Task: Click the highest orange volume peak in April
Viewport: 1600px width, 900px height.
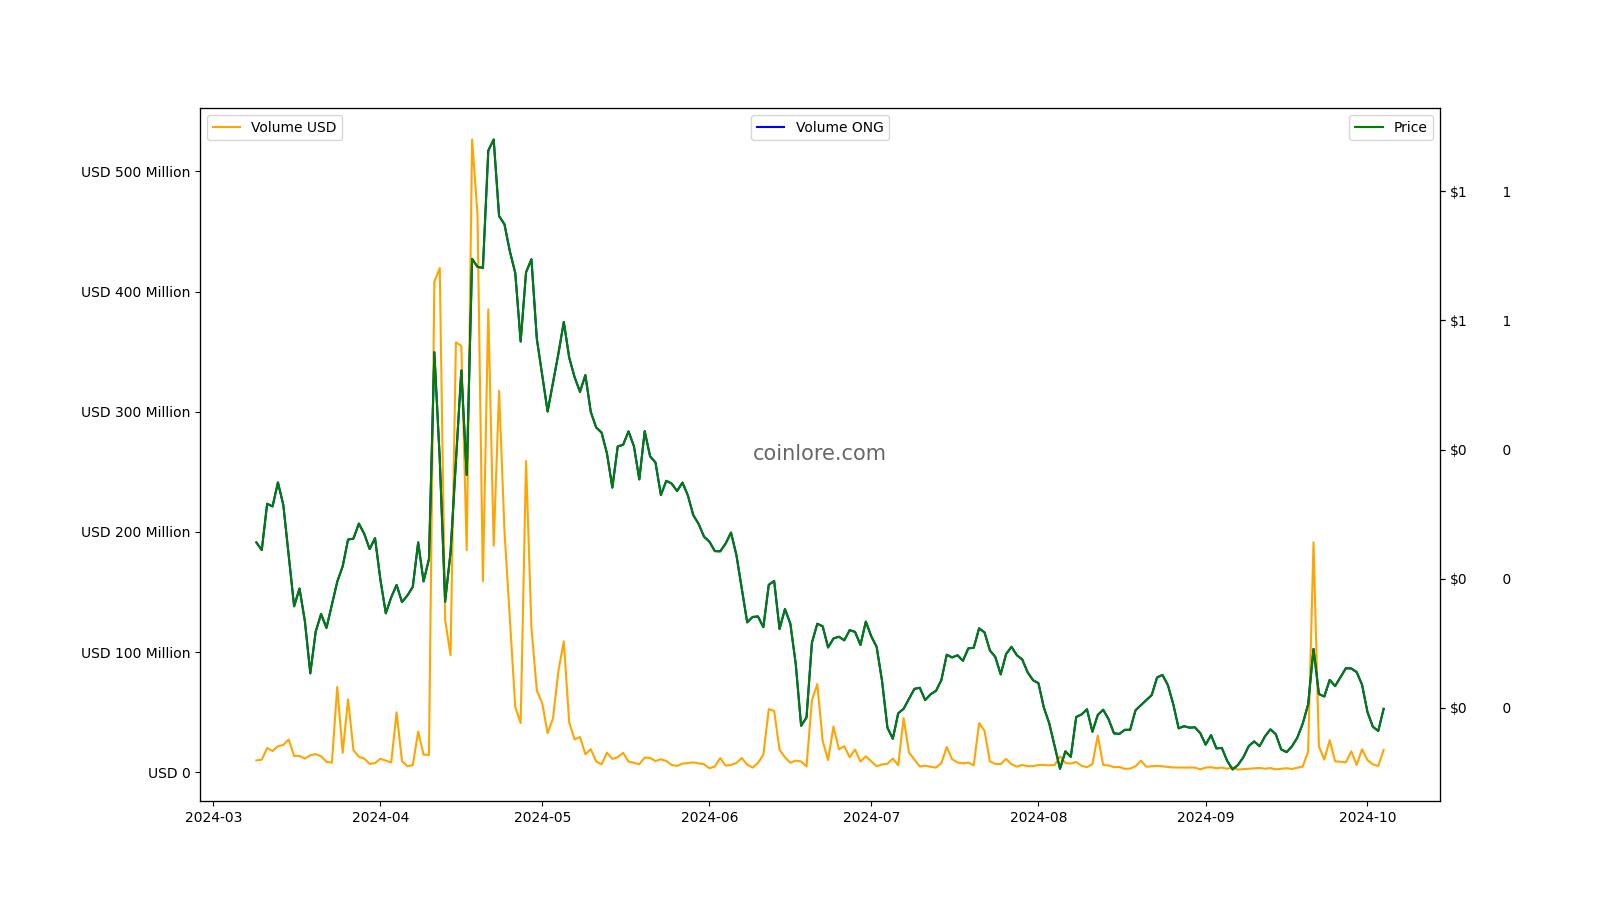Action: coord(472,140)
